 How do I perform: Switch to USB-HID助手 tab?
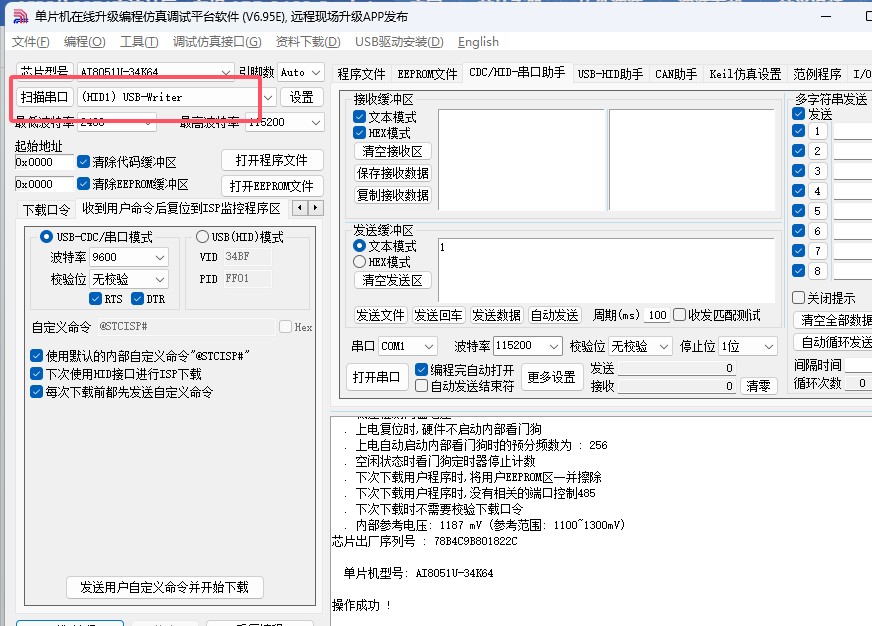(x=610, y=74)
